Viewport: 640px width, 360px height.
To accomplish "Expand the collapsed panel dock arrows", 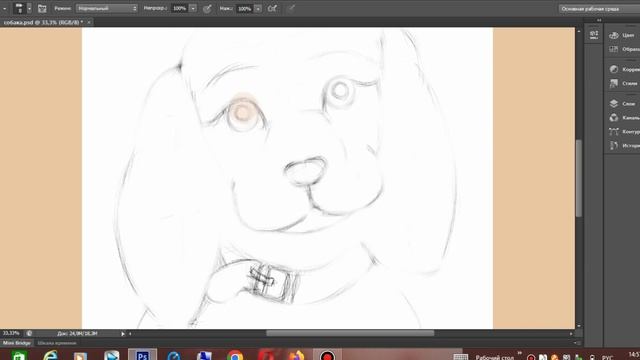I will [599, 20].
